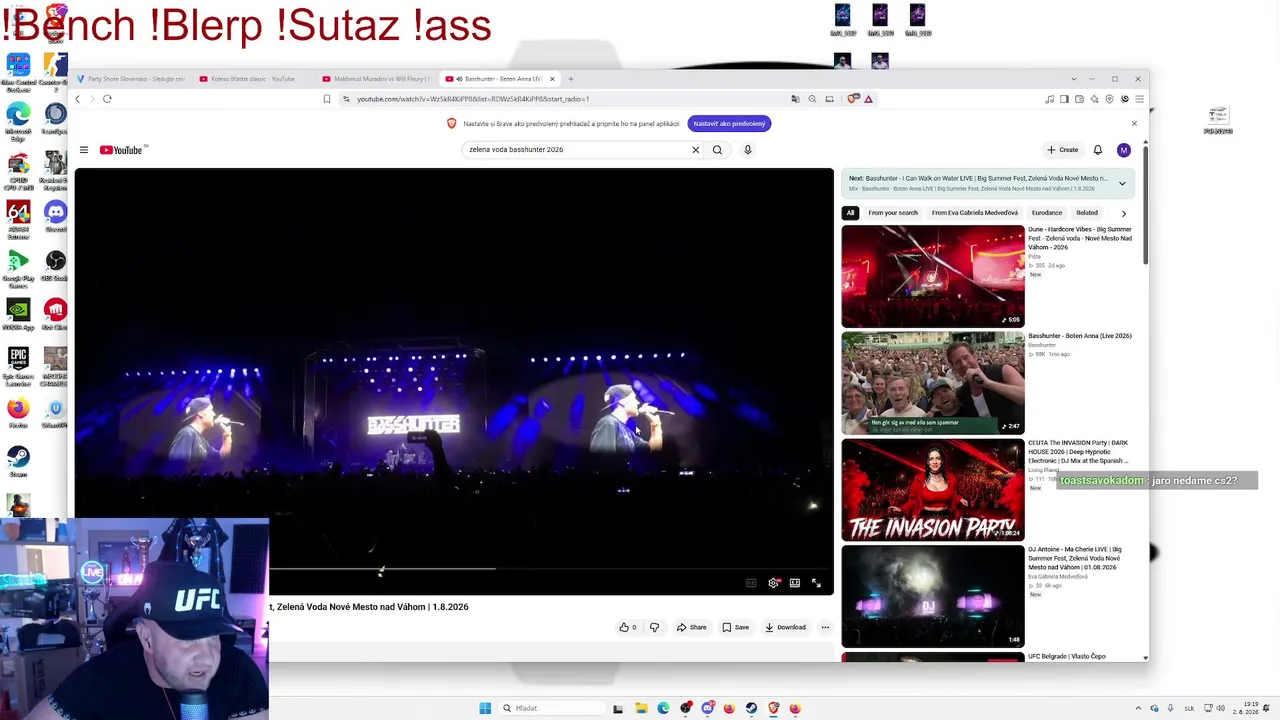Open more actions ellipsis menu

tap(825, 628)
